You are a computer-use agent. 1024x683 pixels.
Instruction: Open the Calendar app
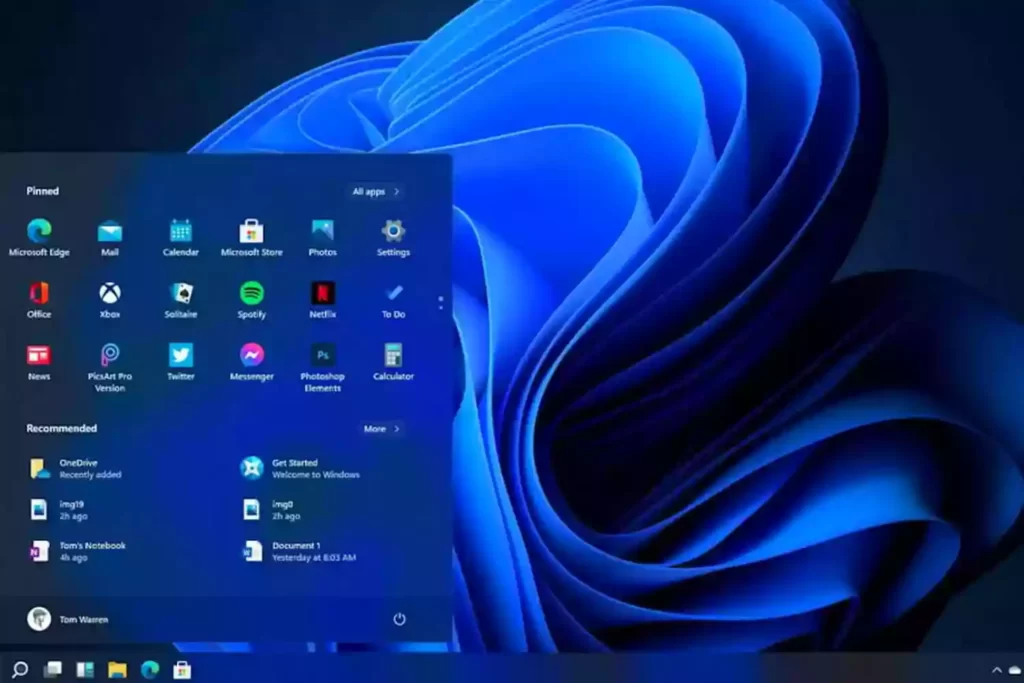(x=181, y=238)
